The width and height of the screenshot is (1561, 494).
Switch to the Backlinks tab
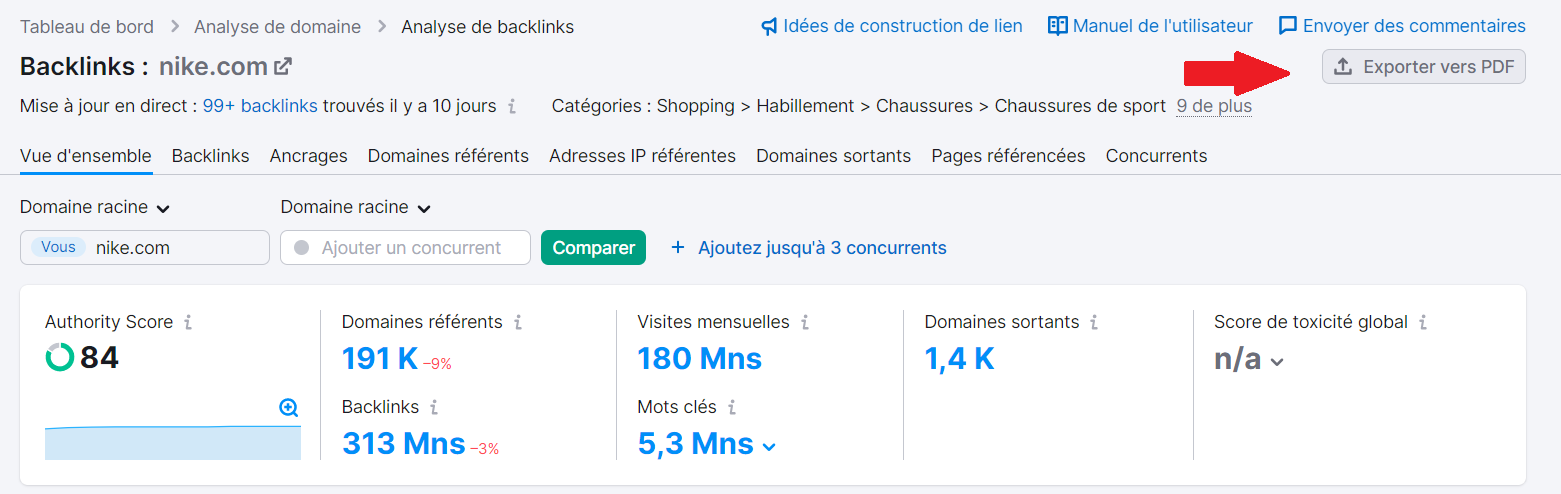pos(211,156)
